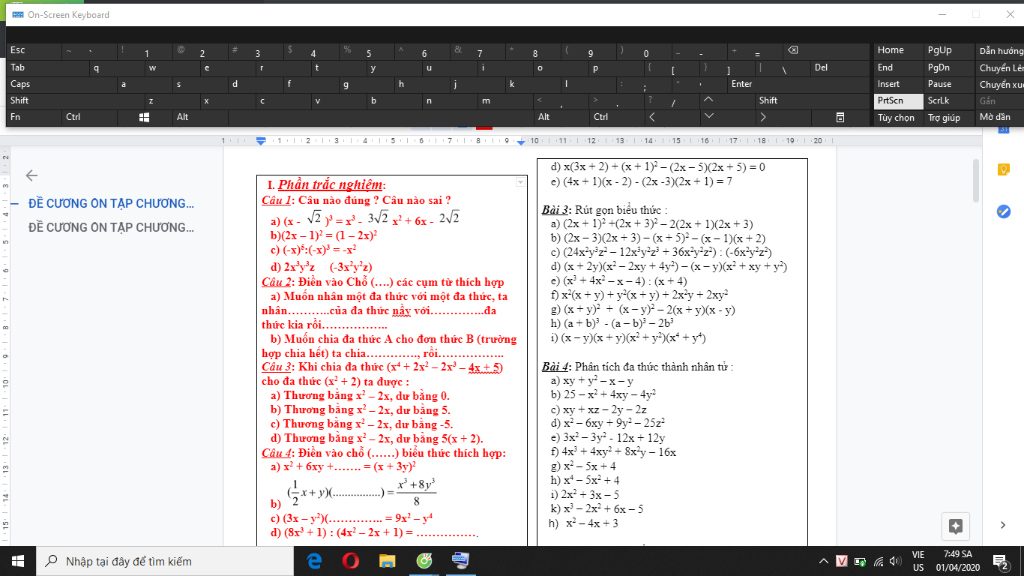Open Opera browser from taskbar
This screenshot has width=1024, height=576.
click(x=351, y=561)
